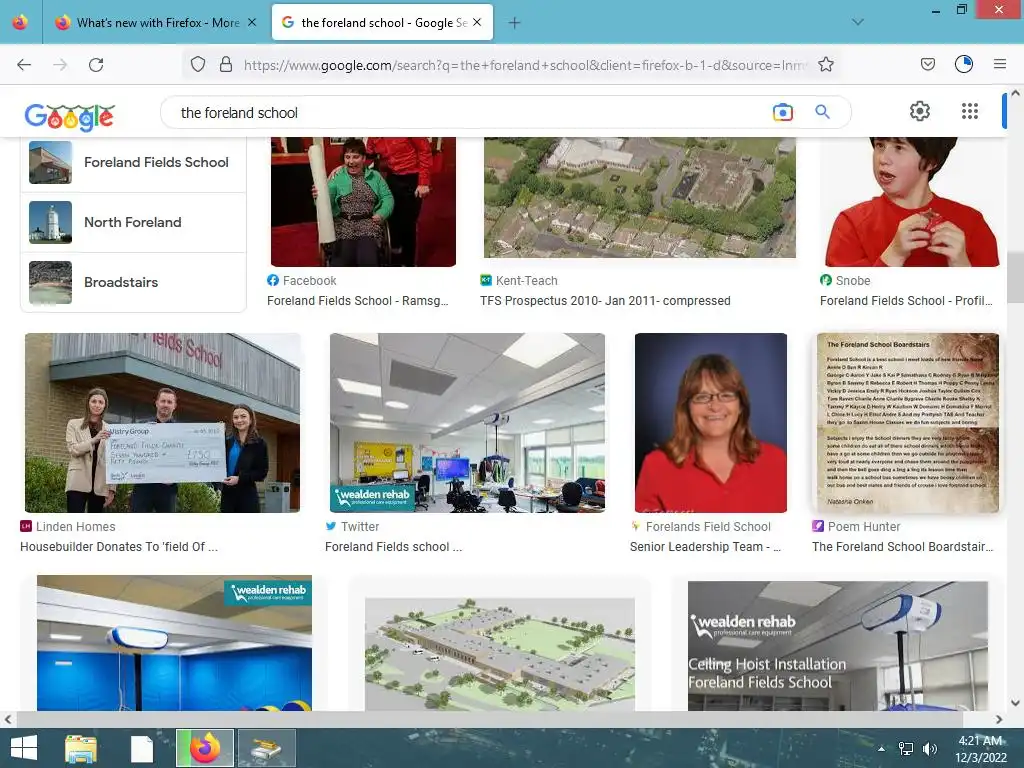Open the woman portrait image

(x=711, y=423)
